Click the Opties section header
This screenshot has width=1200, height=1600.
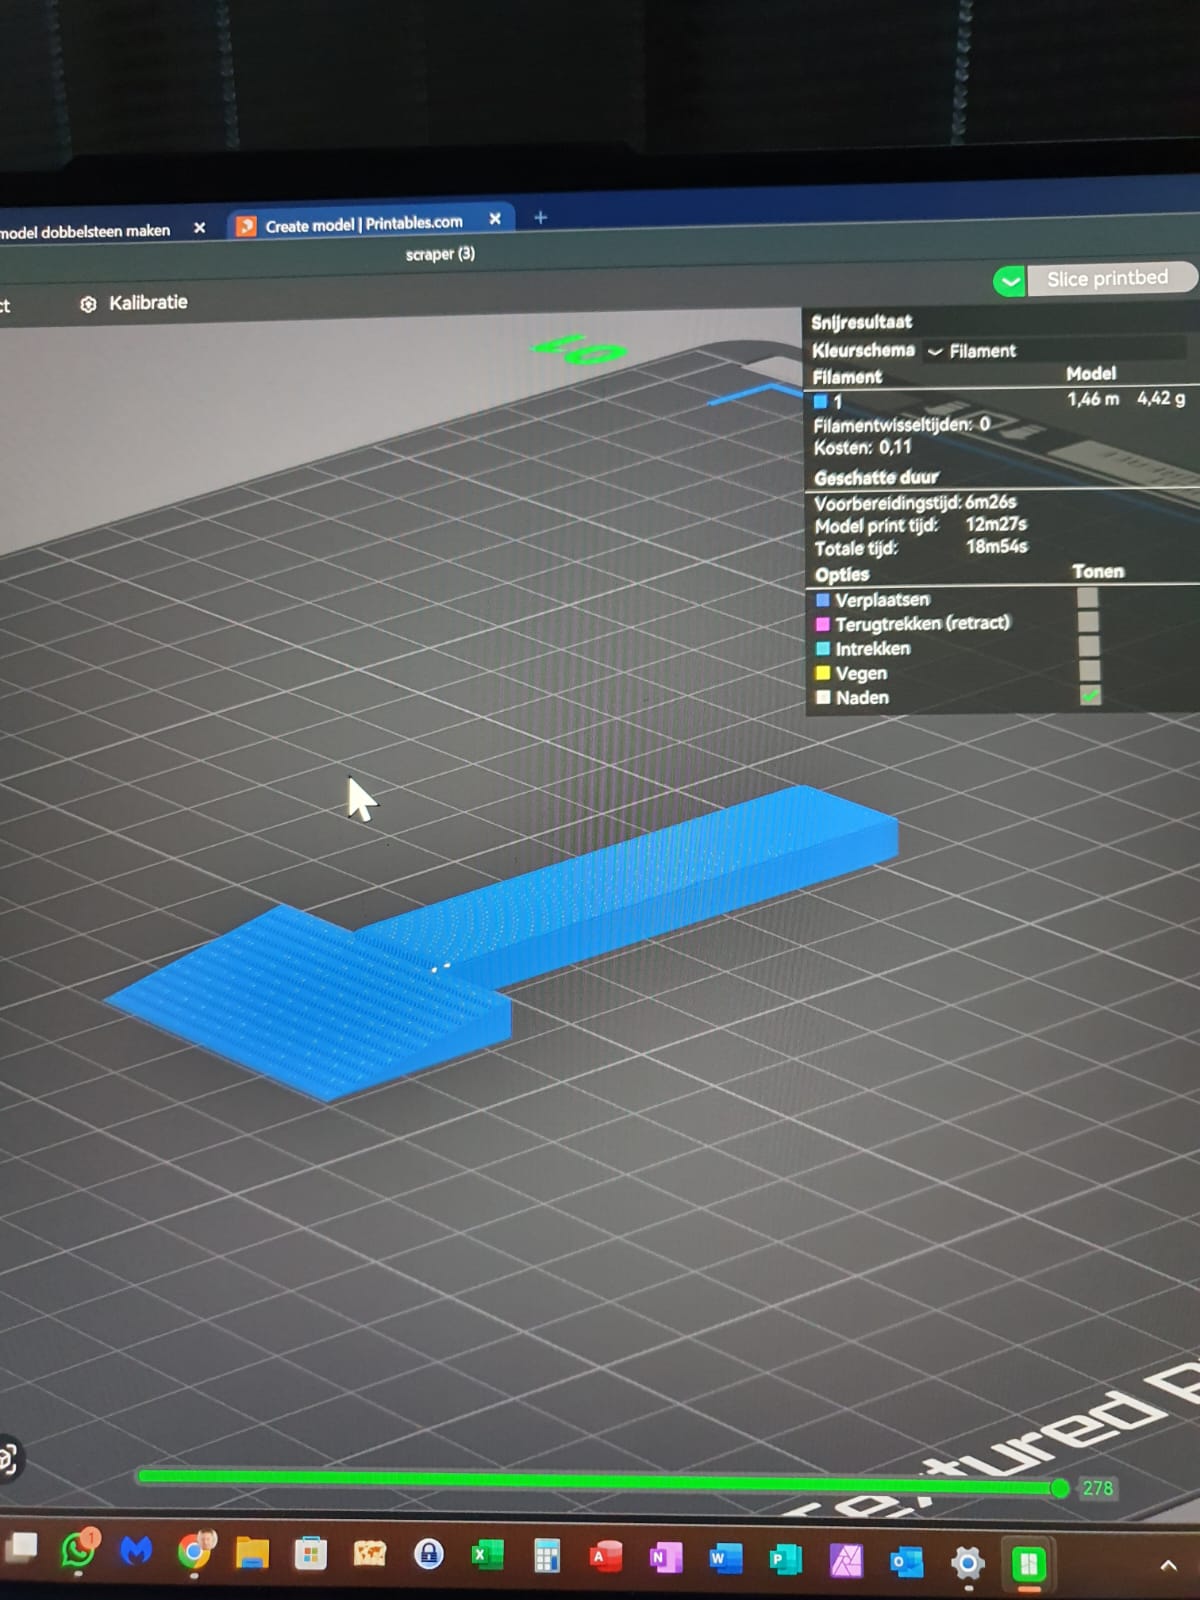coord(842,574)
